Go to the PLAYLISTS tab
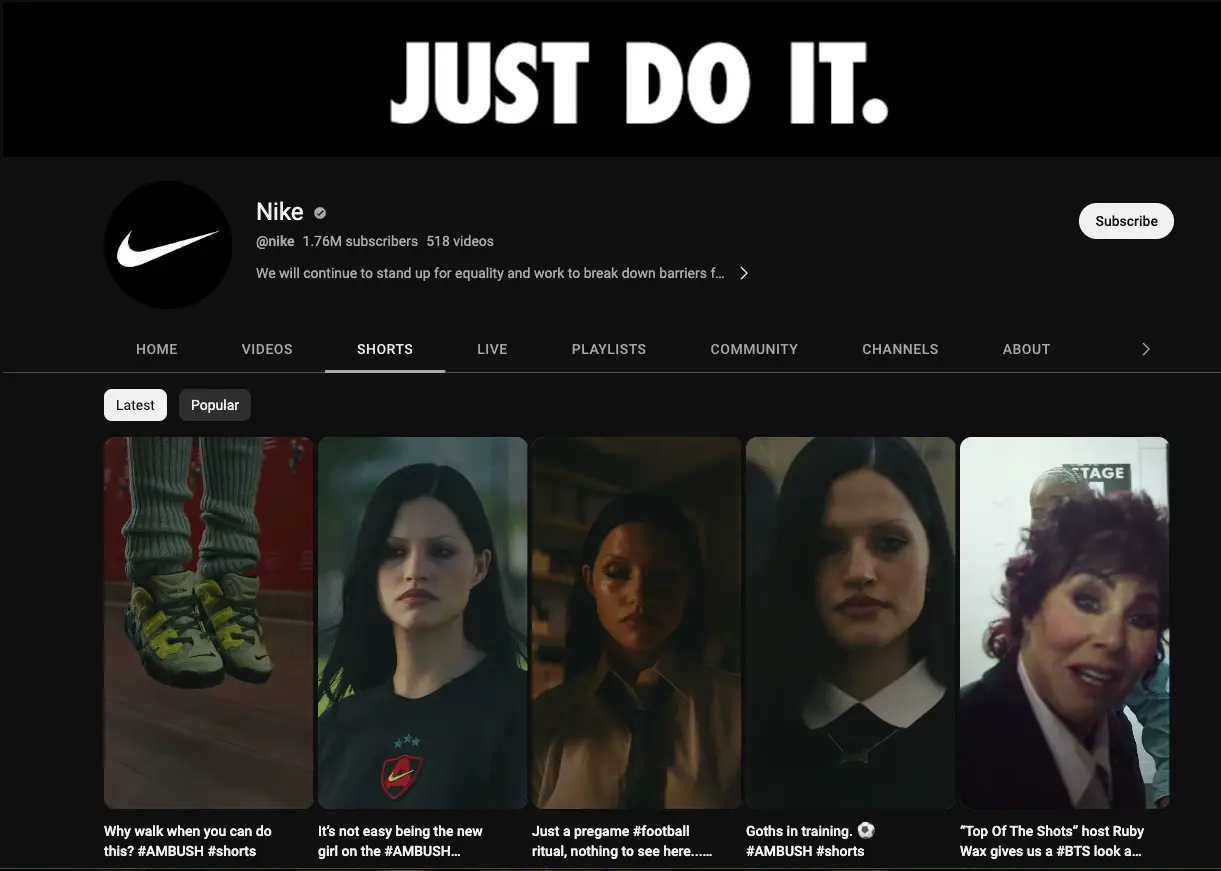This screenshot has height=871, width=1221. (x=609, y=349)
